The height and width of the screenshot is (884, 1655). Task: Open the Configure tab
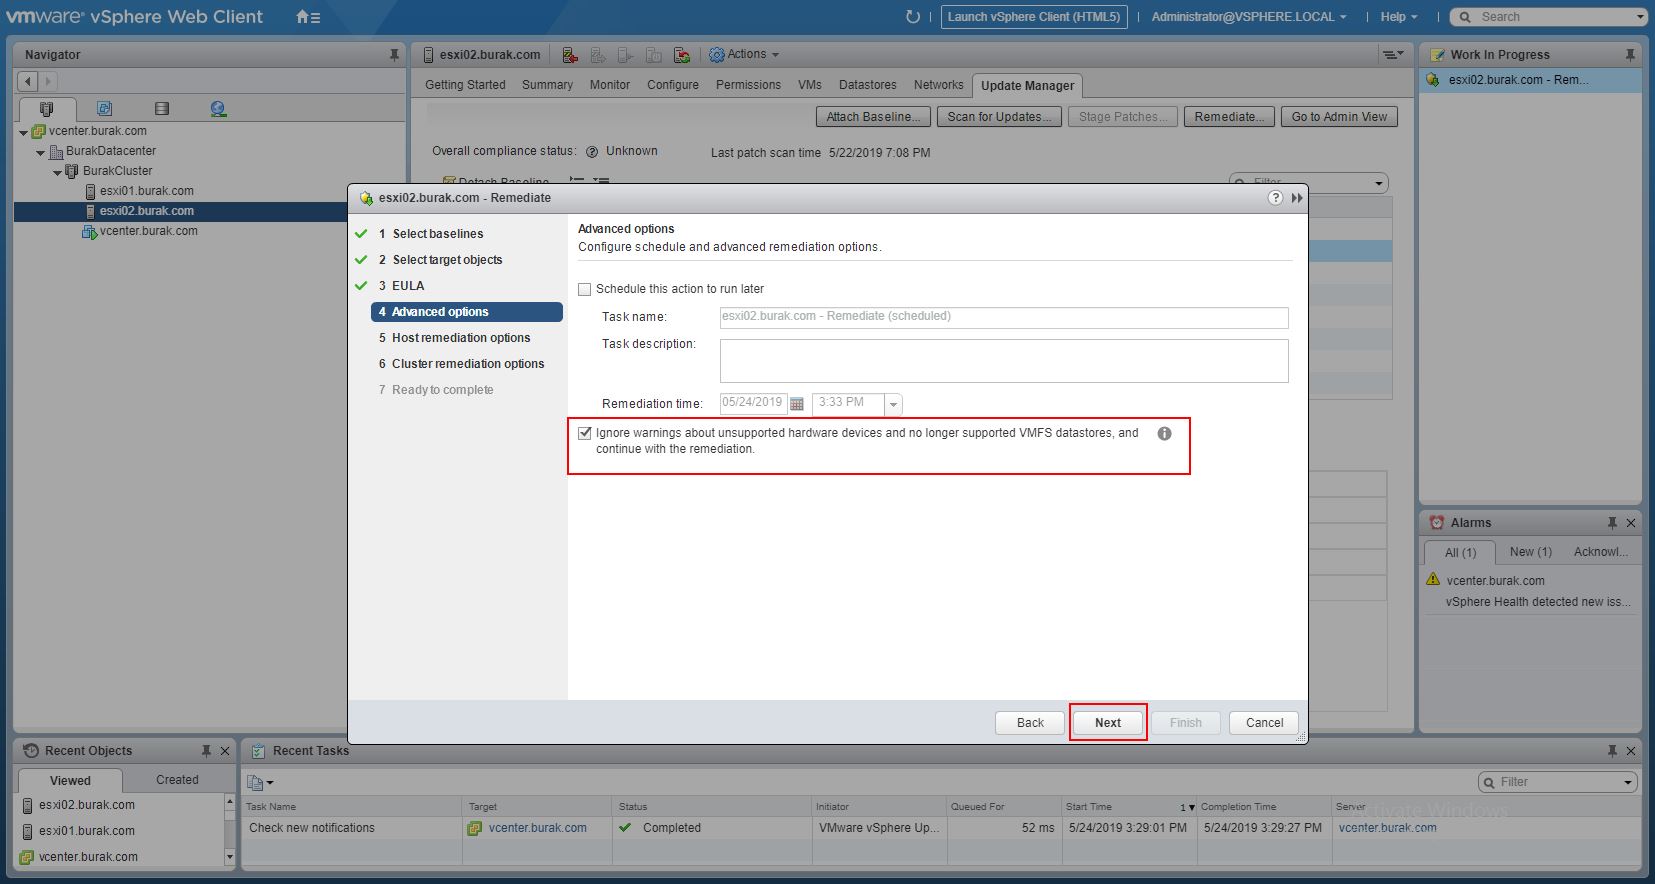click(672, 85)
